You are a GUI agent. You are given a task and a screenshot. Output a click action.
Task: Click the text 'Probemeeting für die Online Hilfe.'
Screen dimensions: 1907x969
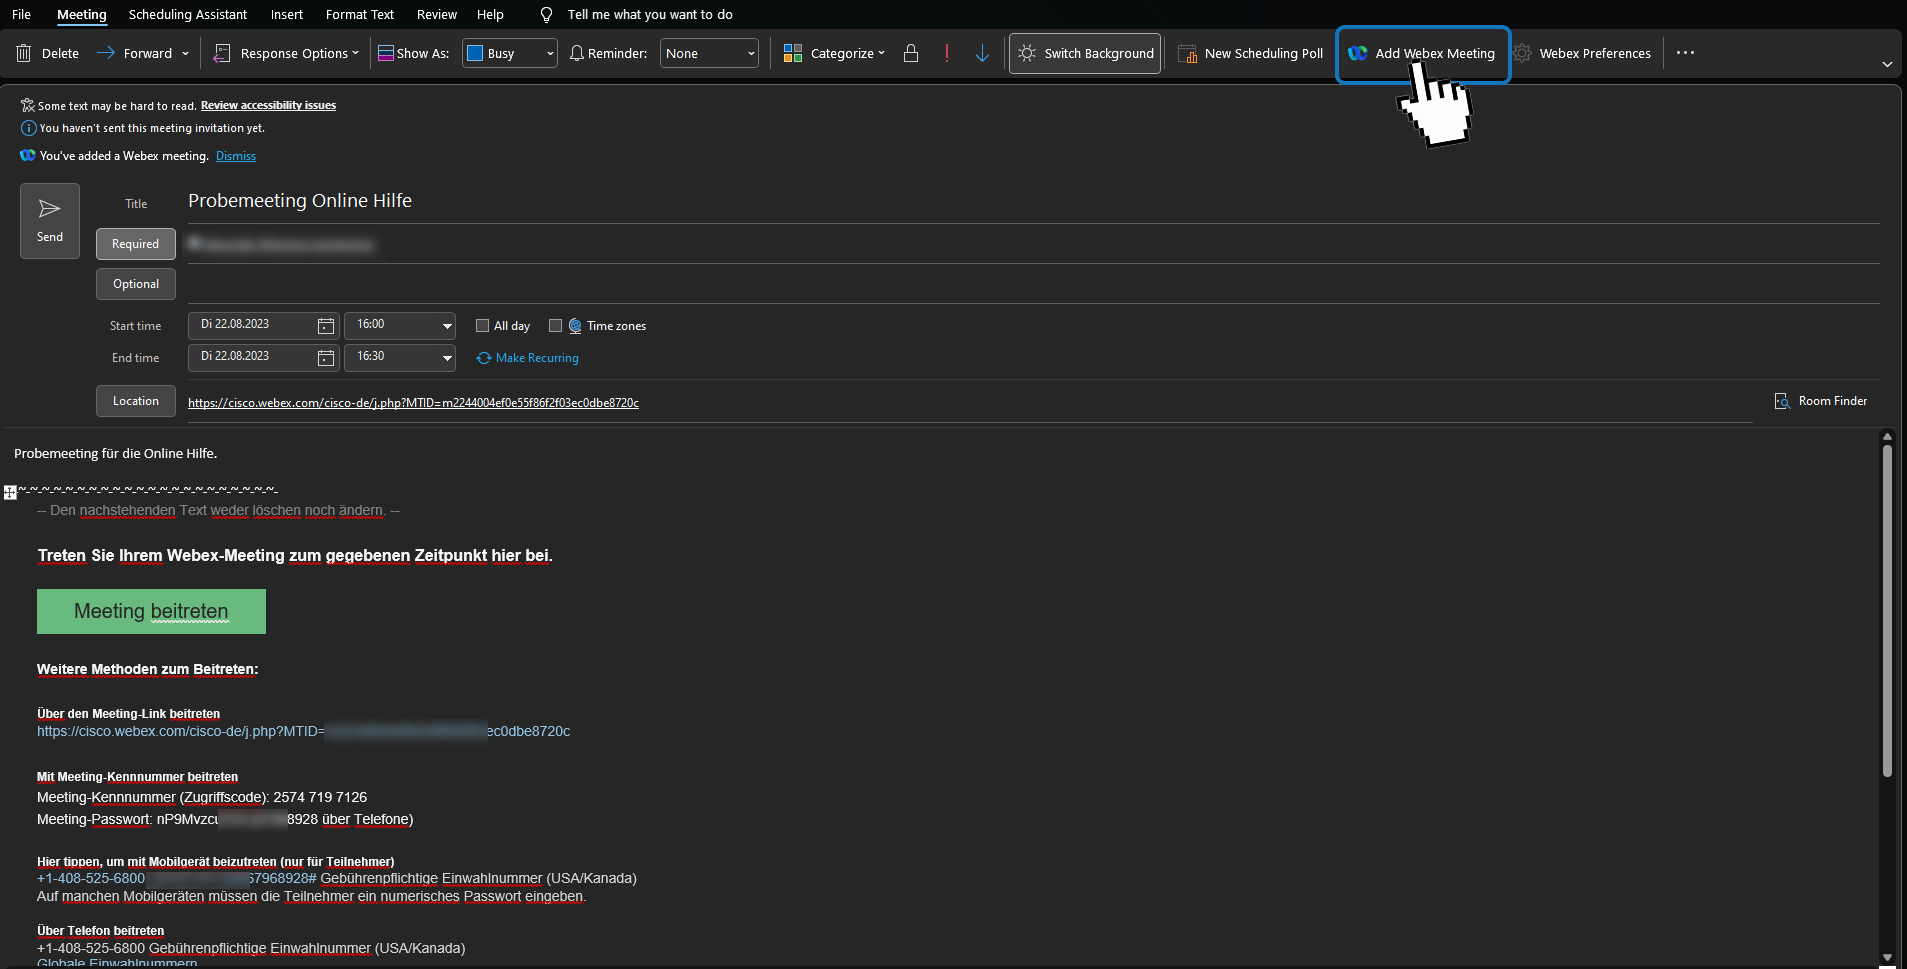point(115,454)
